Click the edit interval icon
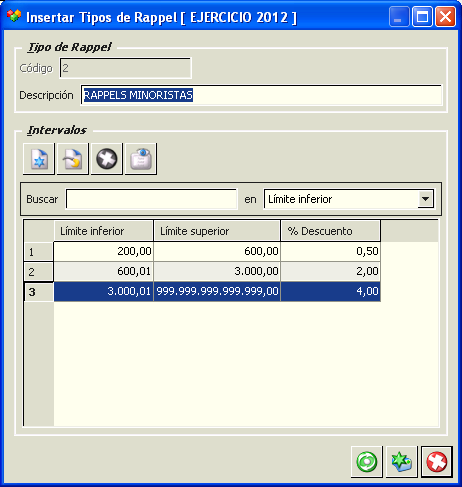 (x=73, y=159)
